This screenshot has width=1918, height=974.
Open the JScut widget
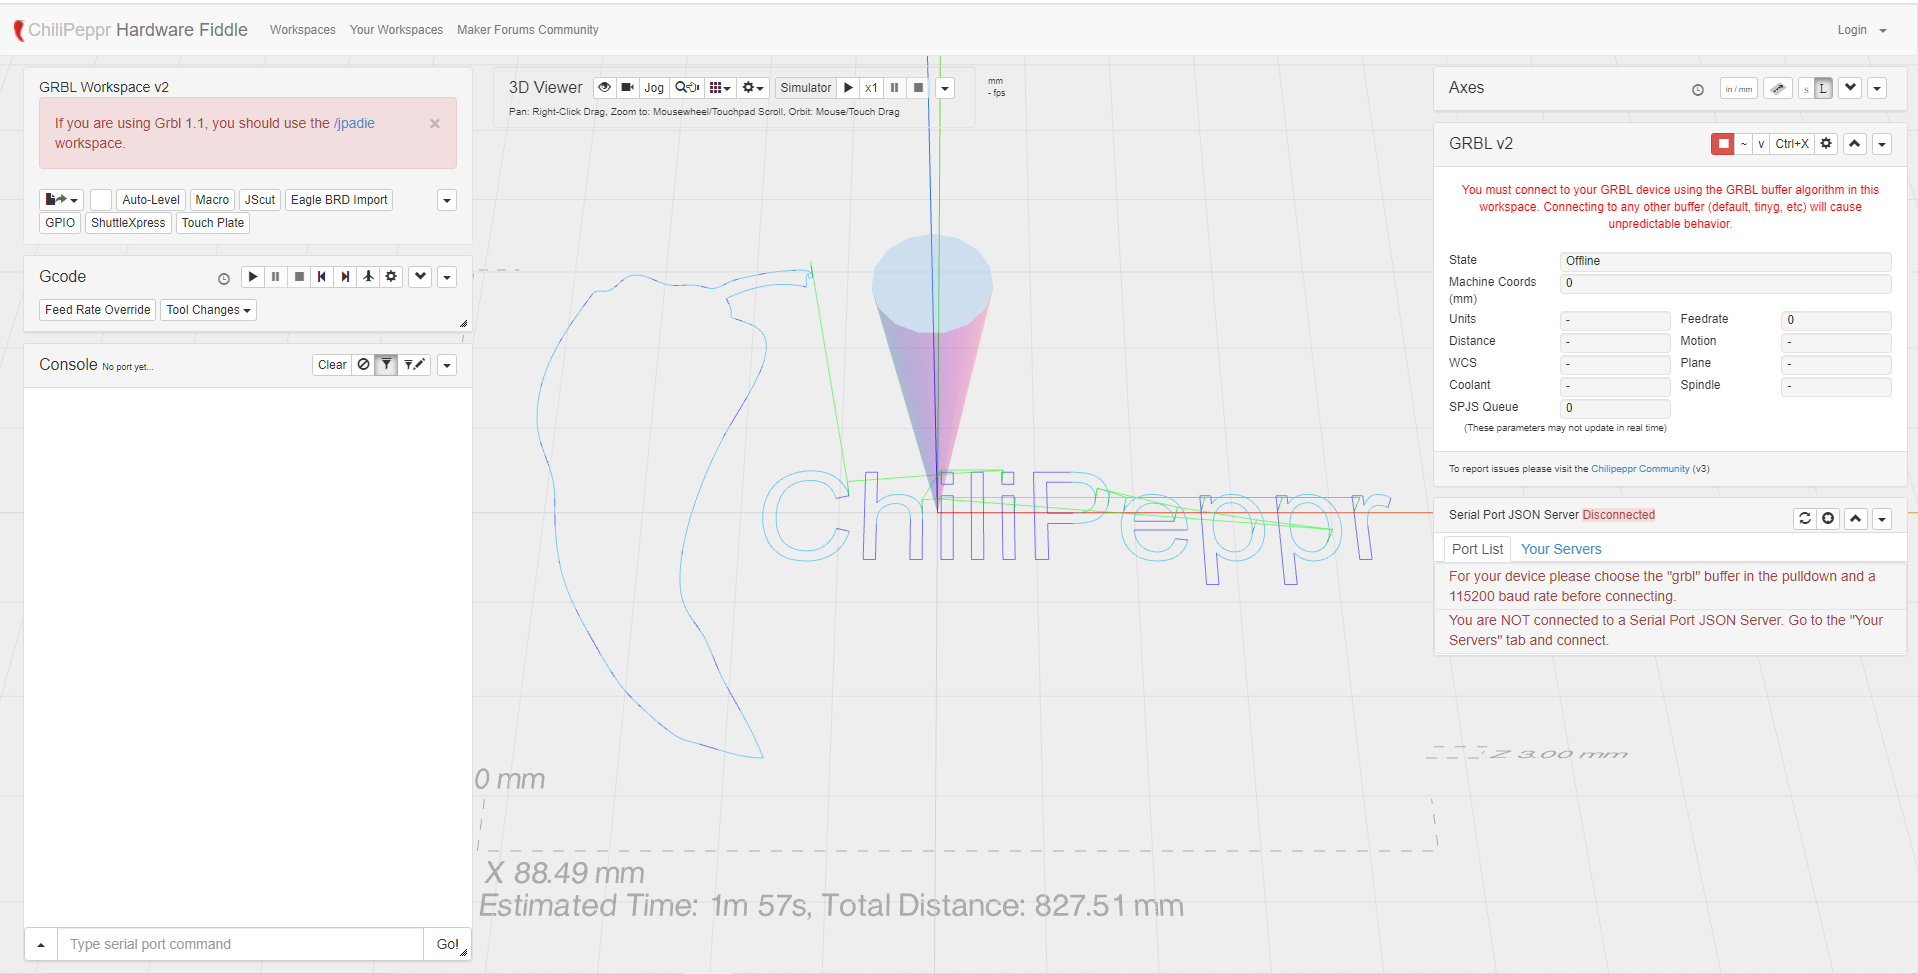point(260,200)
